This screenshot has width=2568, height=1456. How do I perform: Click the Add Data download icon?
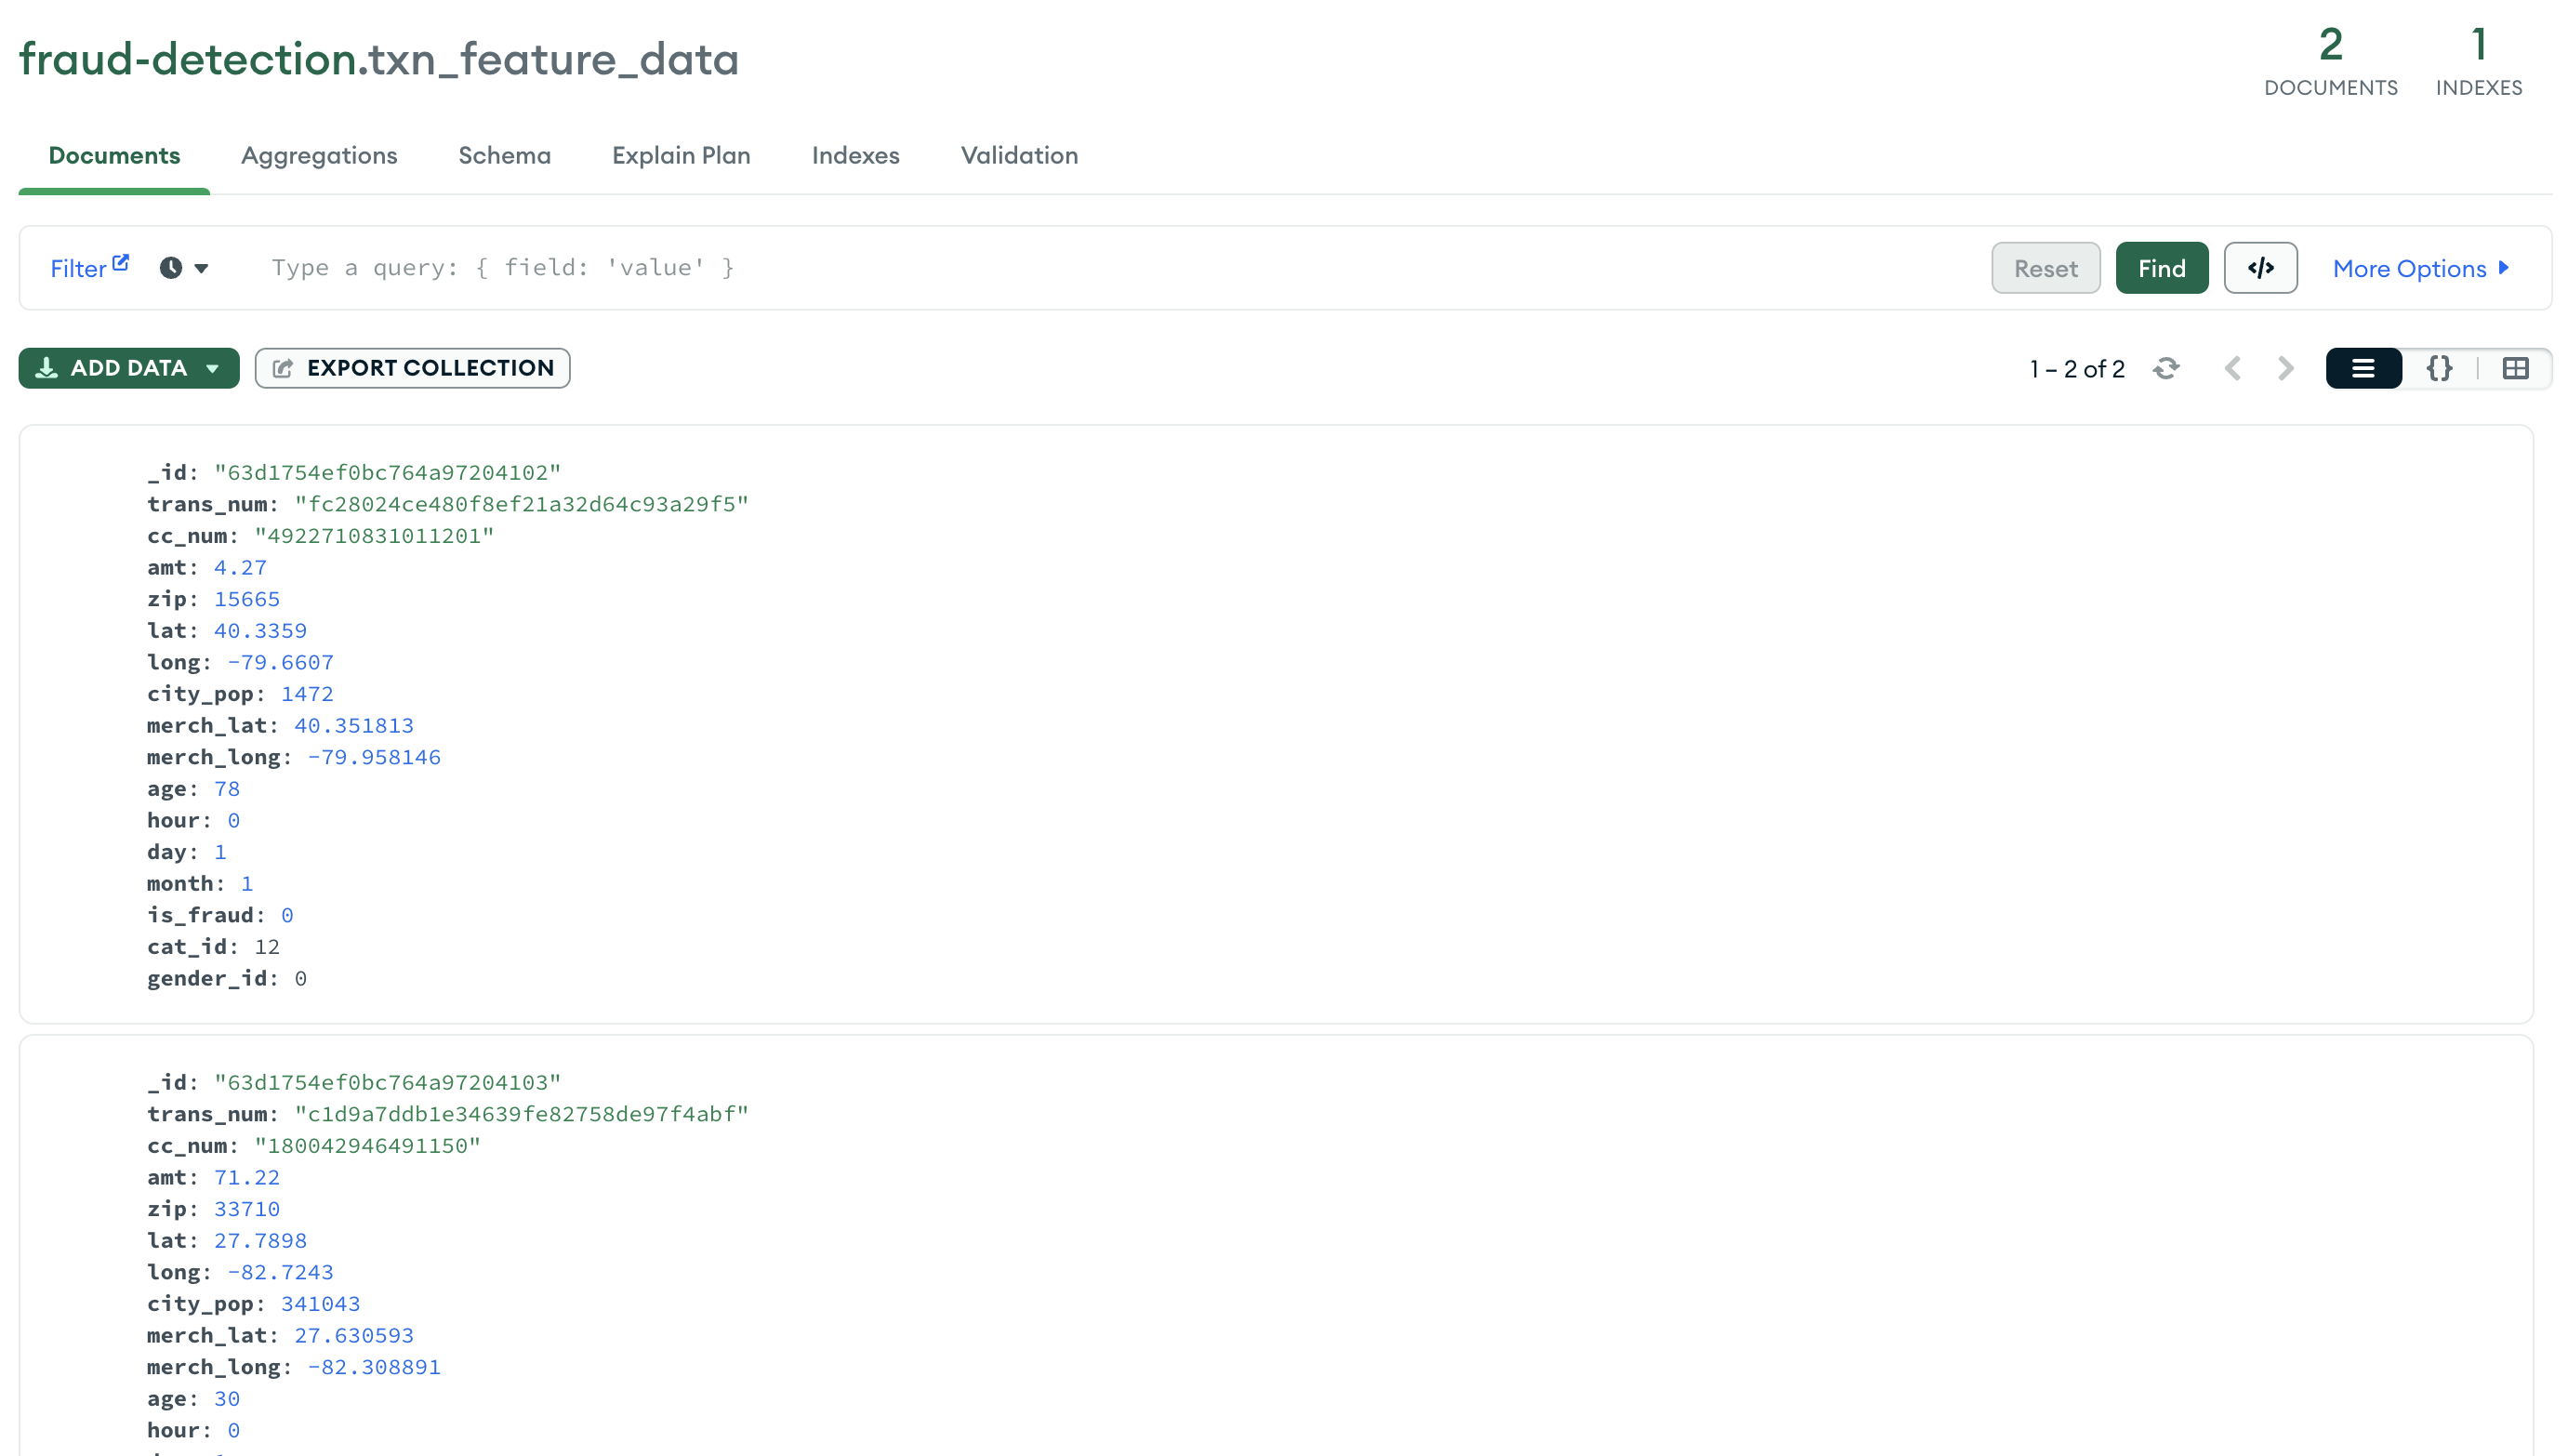pyautogui.click(x=46, y=368)
